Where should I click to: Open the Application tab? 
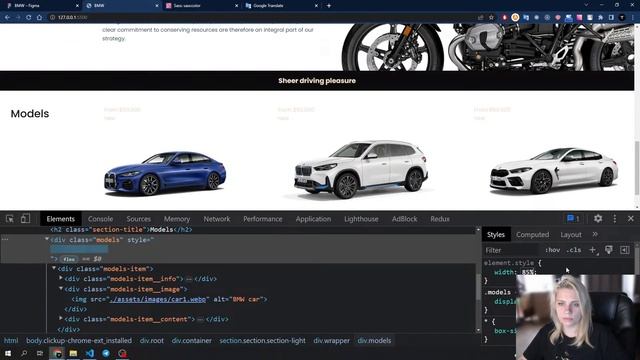point(313,219)
